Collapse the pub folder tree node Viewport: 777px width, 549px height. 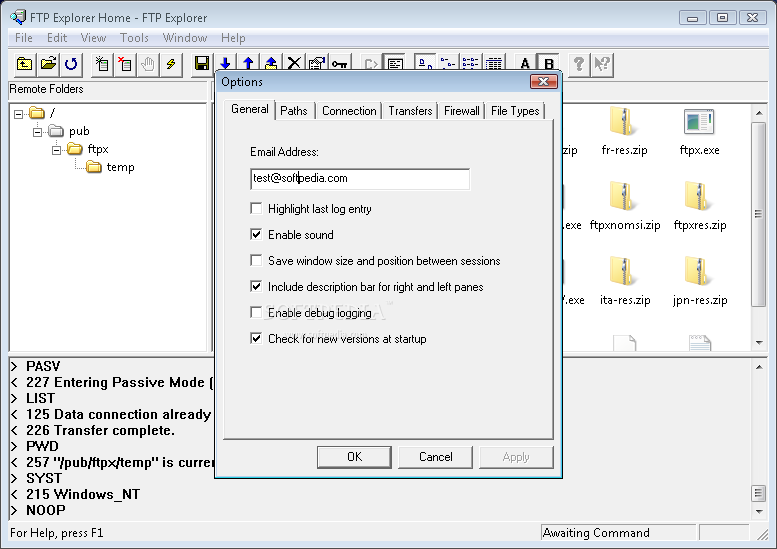click(37, 132)
